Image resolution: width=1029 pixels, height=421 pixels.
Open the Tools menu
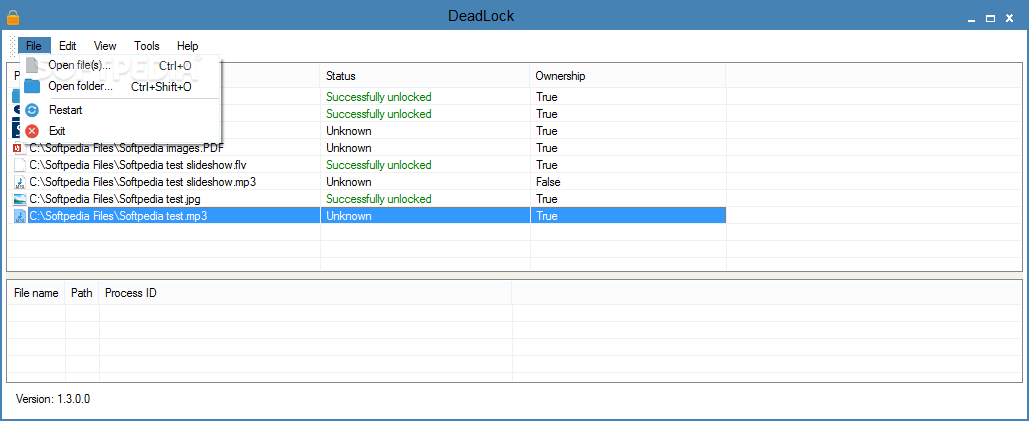pos(147,46)
